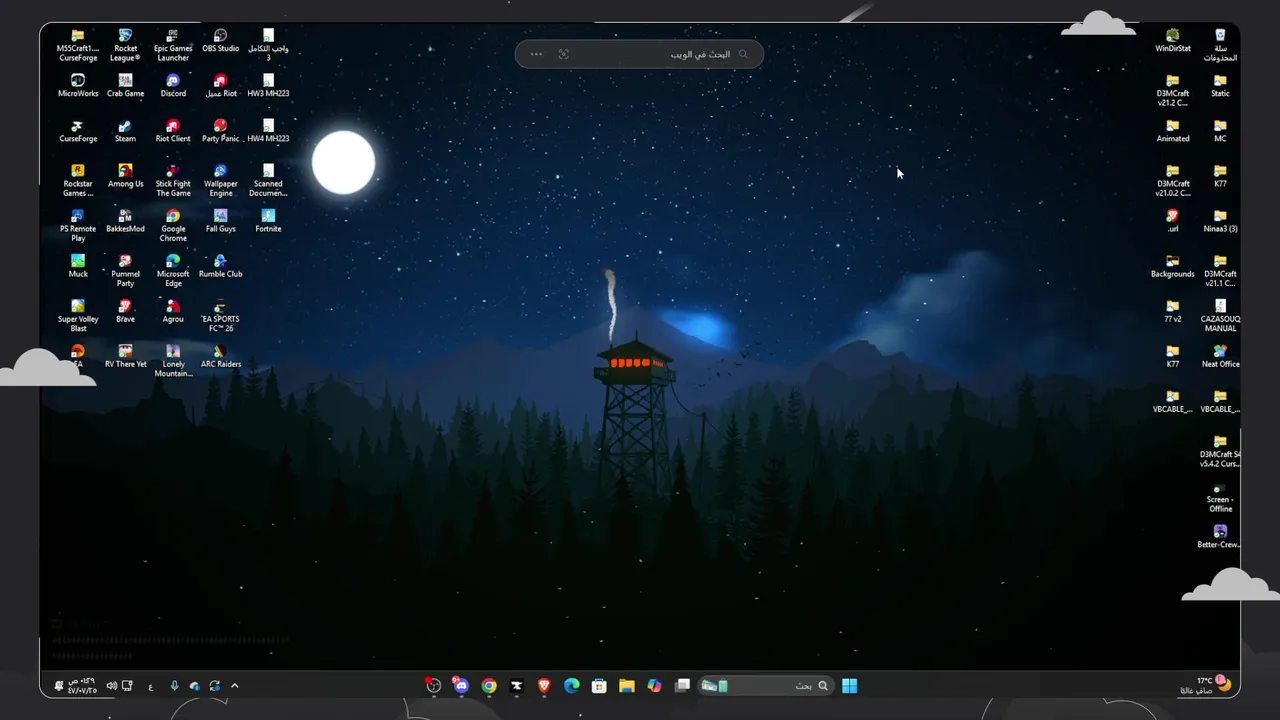Click the taskbar search box

click(x=764, y=685)
